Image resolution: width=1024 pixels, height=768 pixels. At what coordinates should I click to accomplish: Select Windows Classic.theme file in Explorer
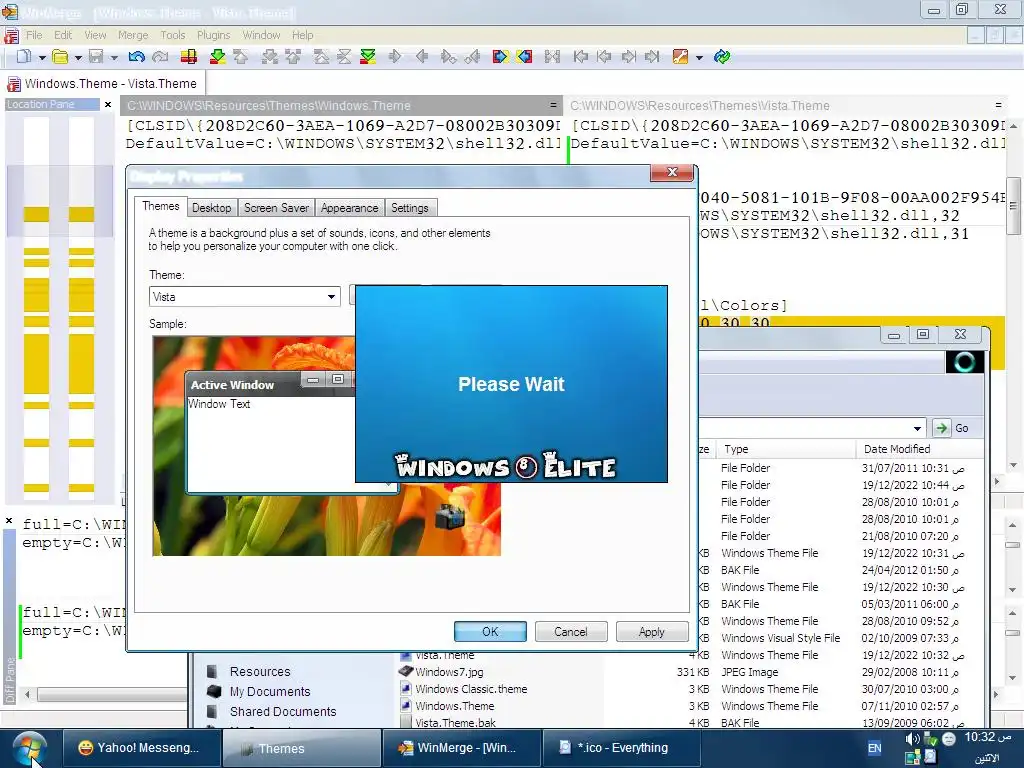coord(471,689)
